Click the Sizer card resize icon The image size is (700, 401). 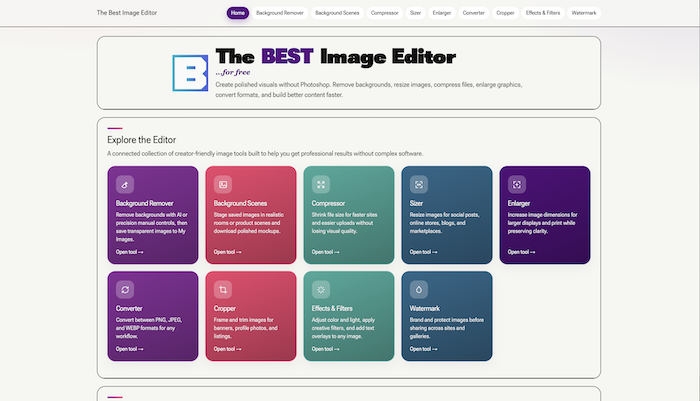(x=419, y=184)
